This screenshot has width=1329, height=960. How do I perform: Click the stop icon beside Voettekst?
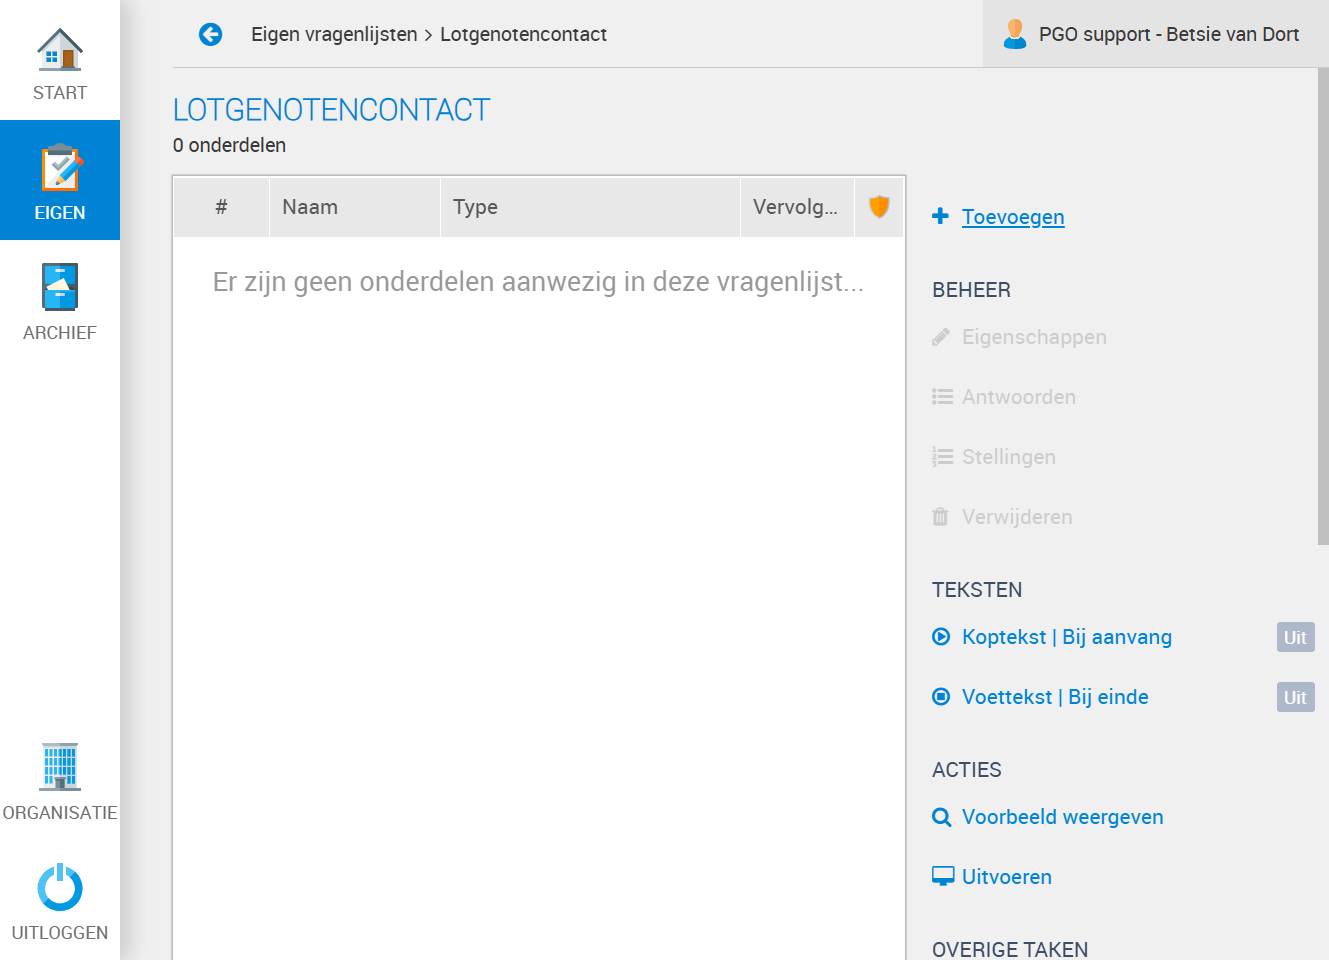(x=941, y=697)
